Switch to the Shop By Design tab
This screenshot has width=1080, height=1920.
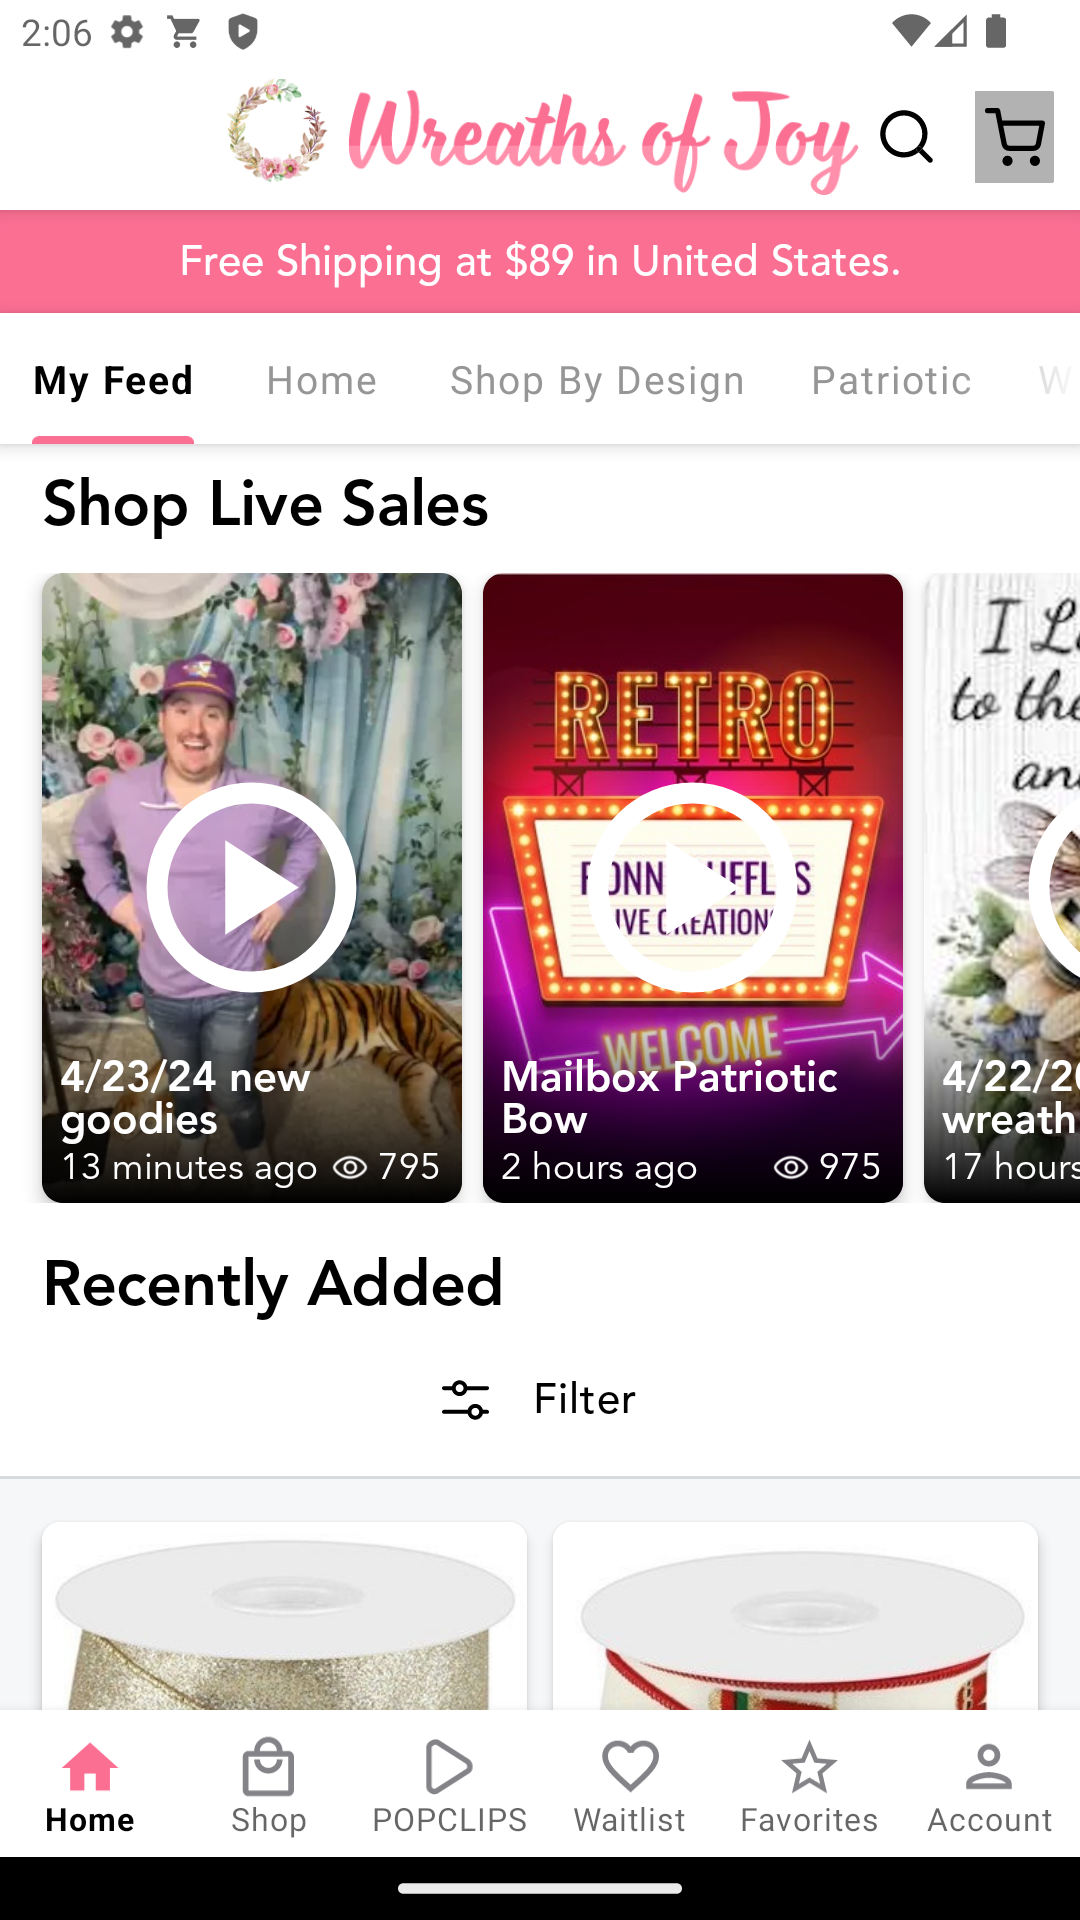597,381
